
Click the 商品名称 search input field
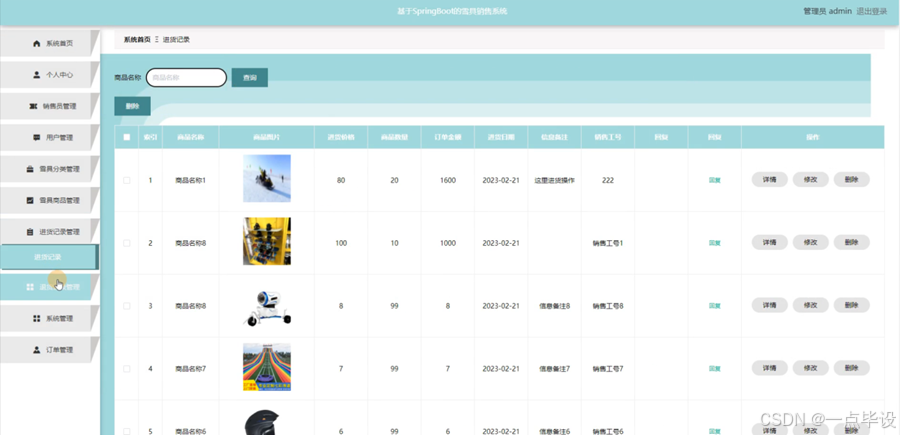click(x=187, y=77)
